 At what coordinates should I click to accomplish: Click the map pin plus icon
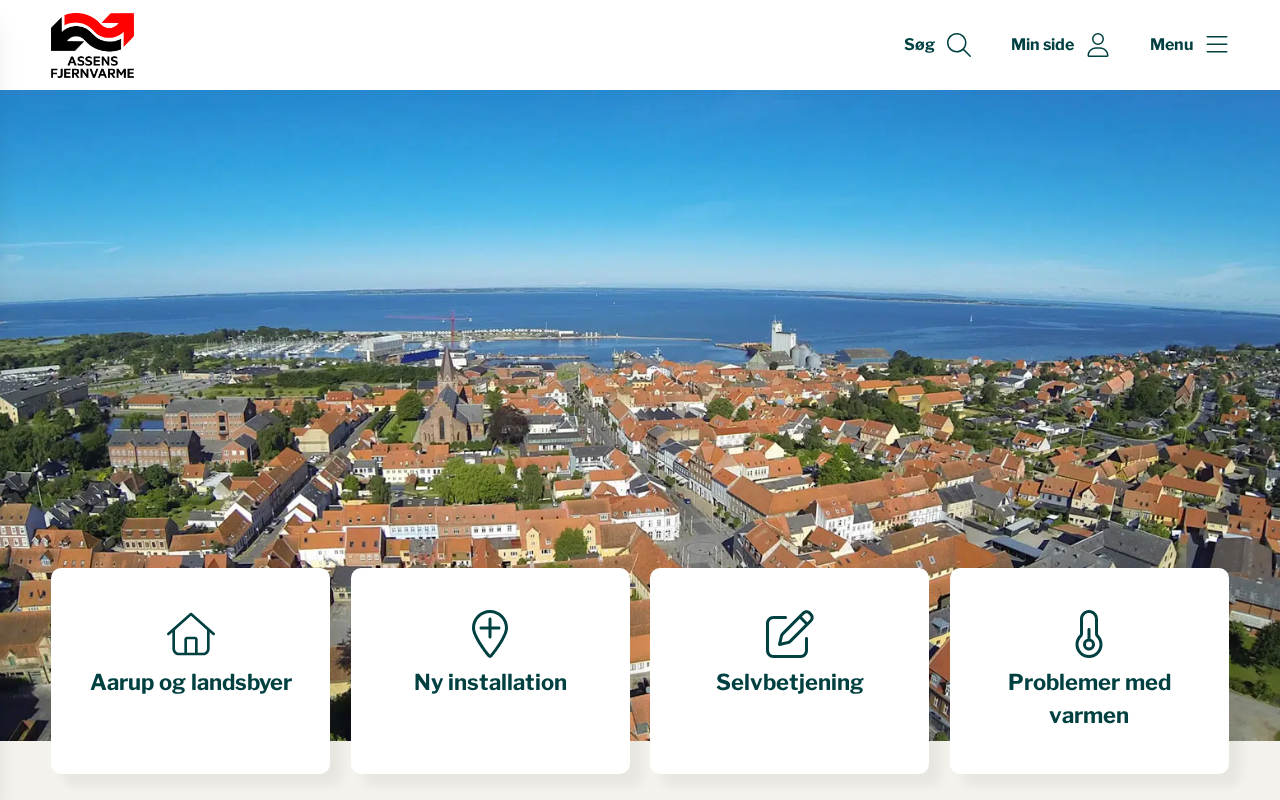[x=490, y=634]
